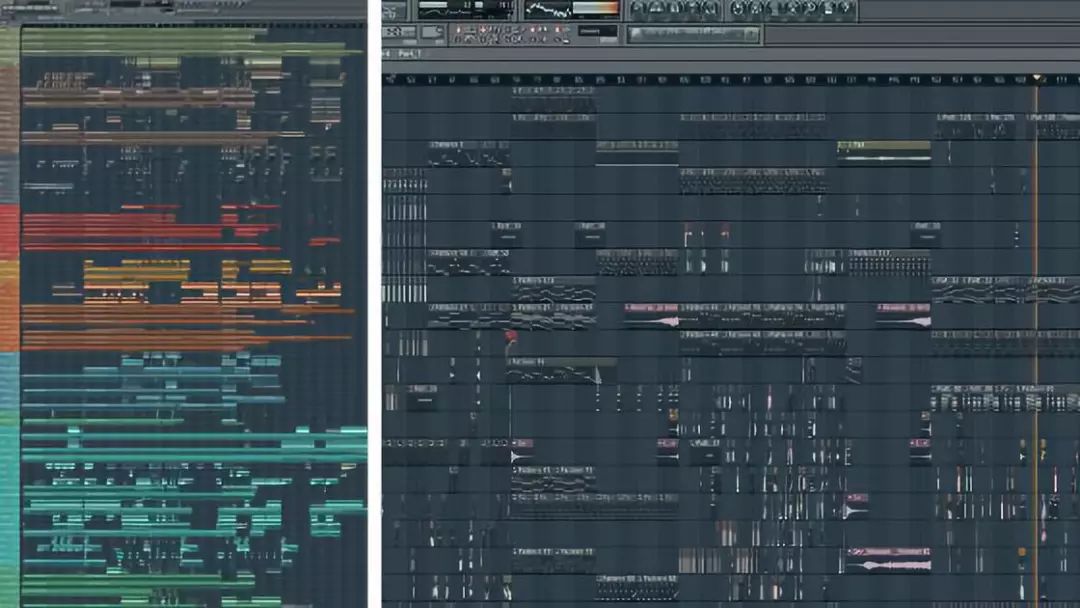Click the orange track group header in left window

click(10, 315)
